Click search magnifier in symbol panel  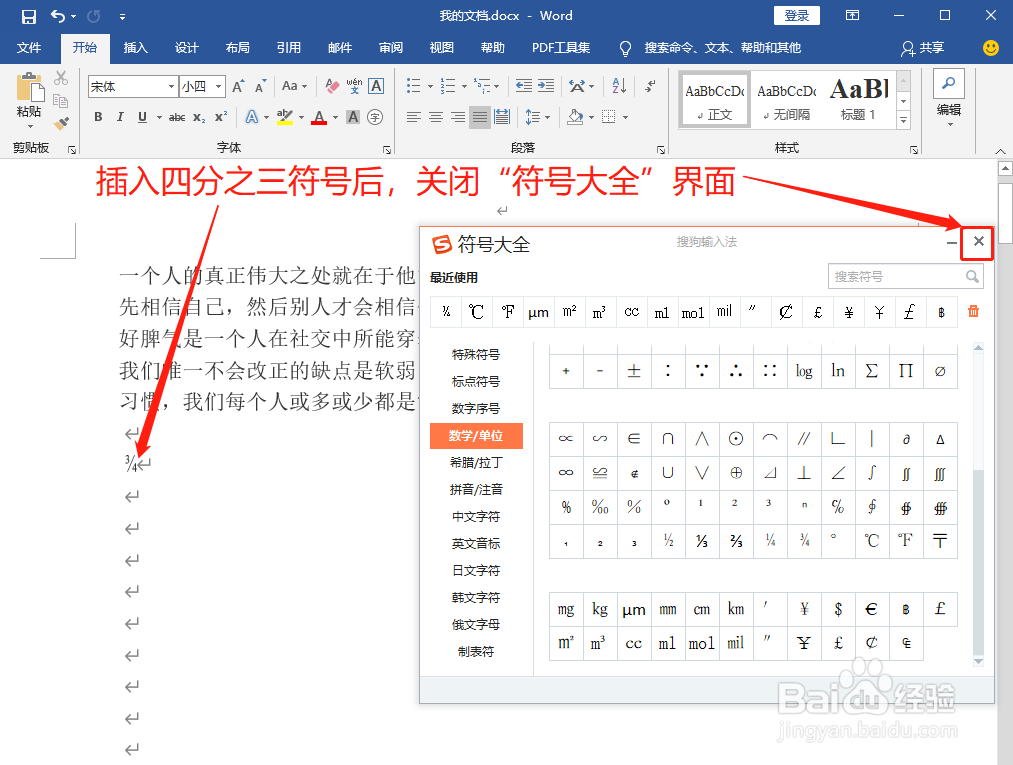point(972,277)
